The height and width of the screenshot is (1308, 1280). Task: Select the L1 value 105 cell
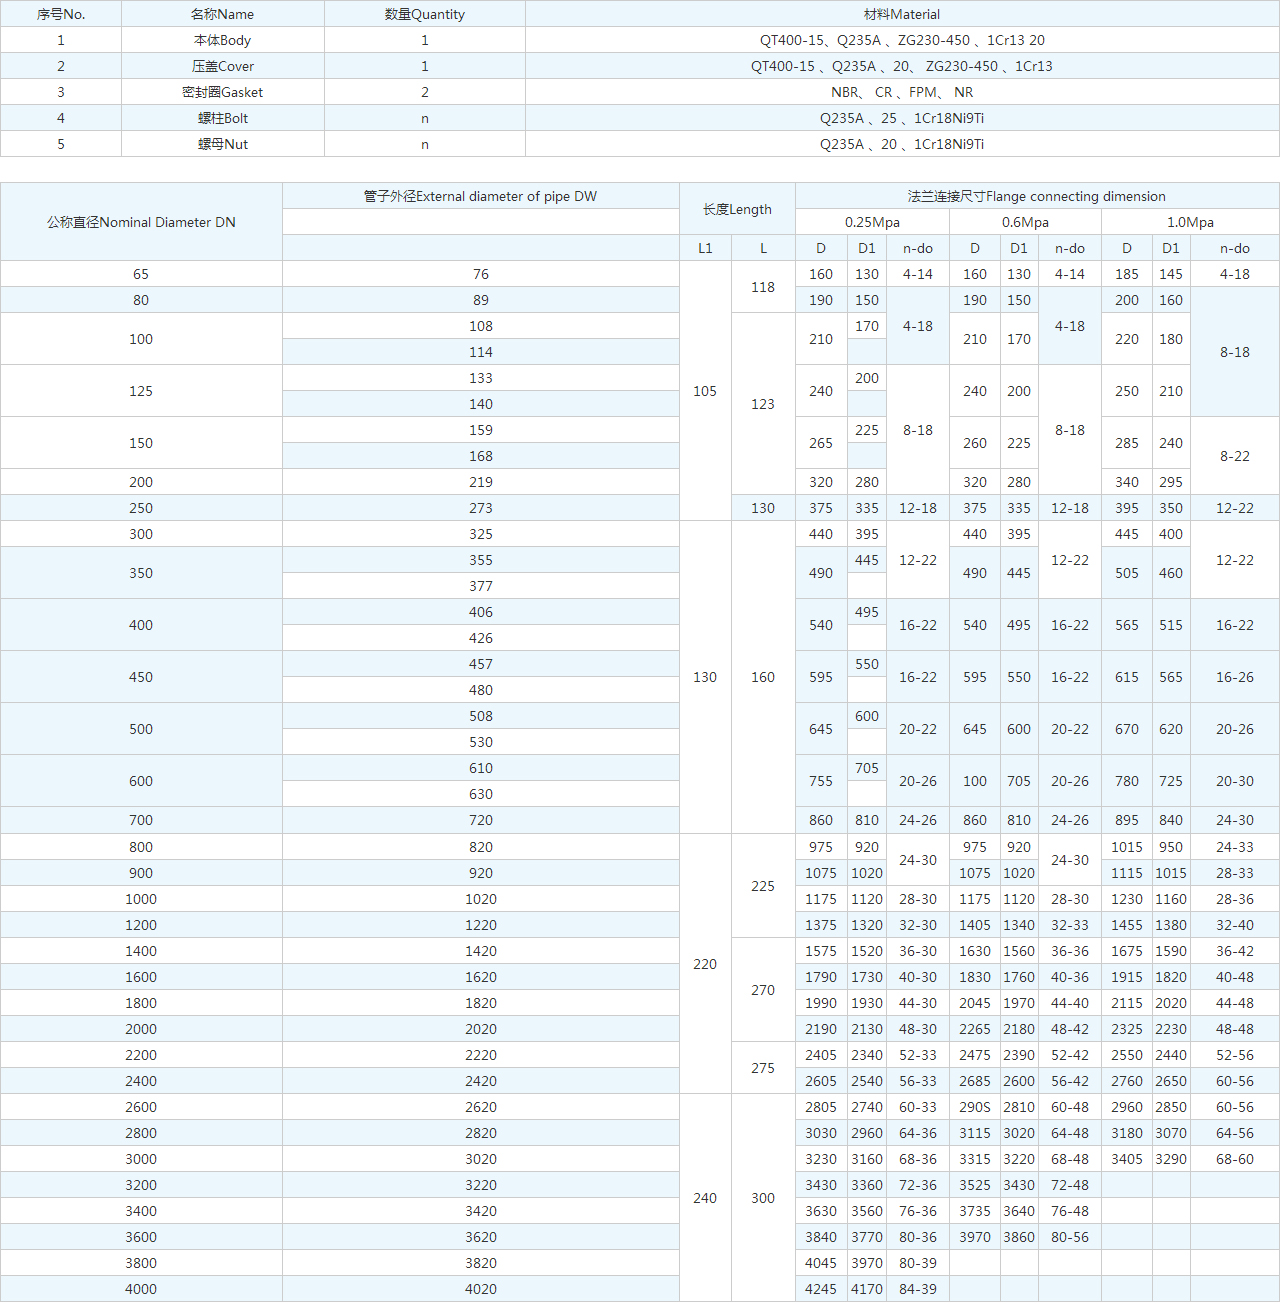[705, 391]
